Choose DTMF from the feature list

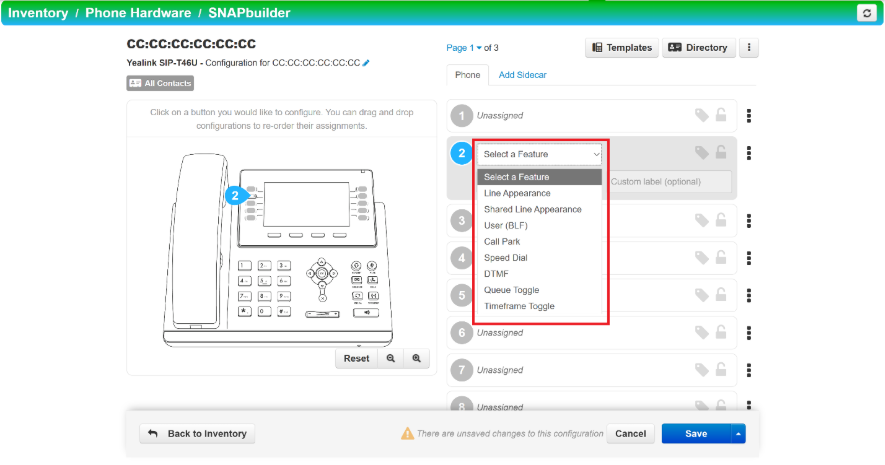(540, 274)
